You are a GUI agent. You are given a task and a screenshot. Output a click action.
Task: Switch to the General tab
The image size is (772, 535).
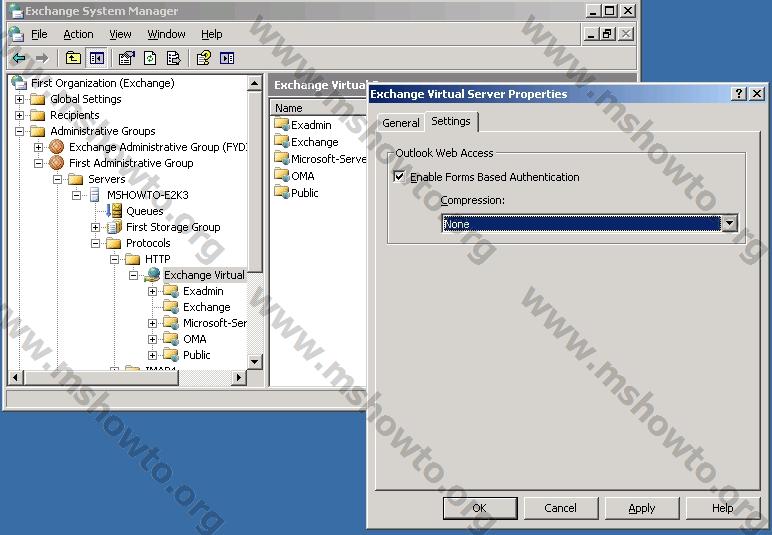(401, 123)
